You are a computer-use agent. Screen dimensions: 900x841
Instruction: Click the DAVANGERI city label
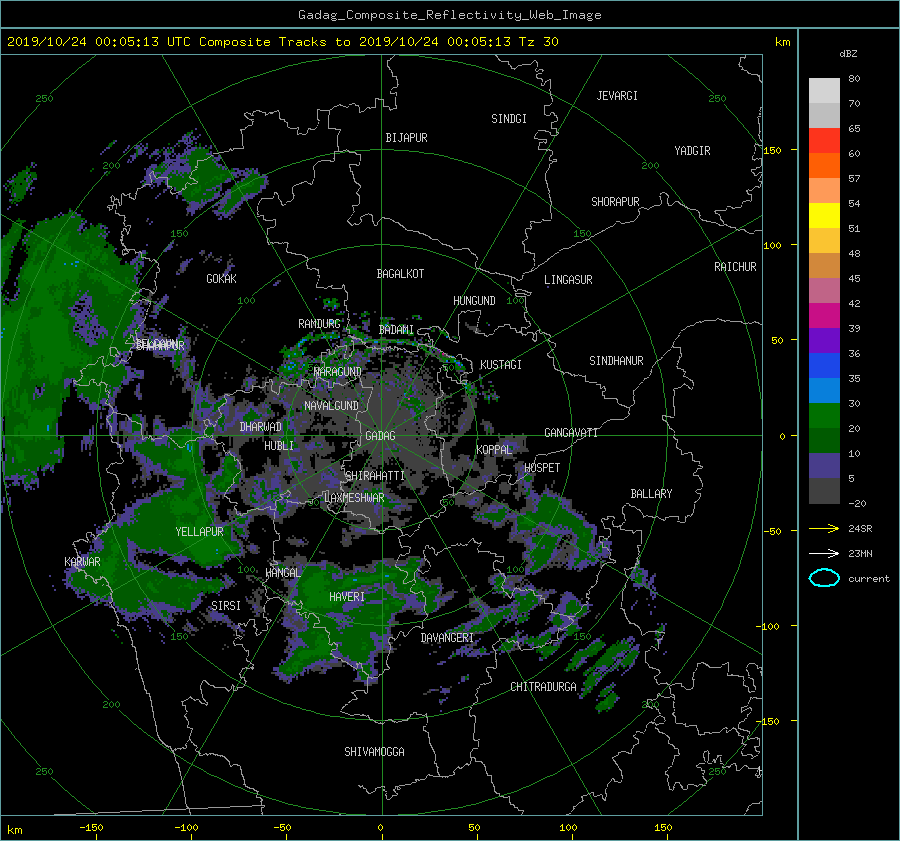pos(447,638)
